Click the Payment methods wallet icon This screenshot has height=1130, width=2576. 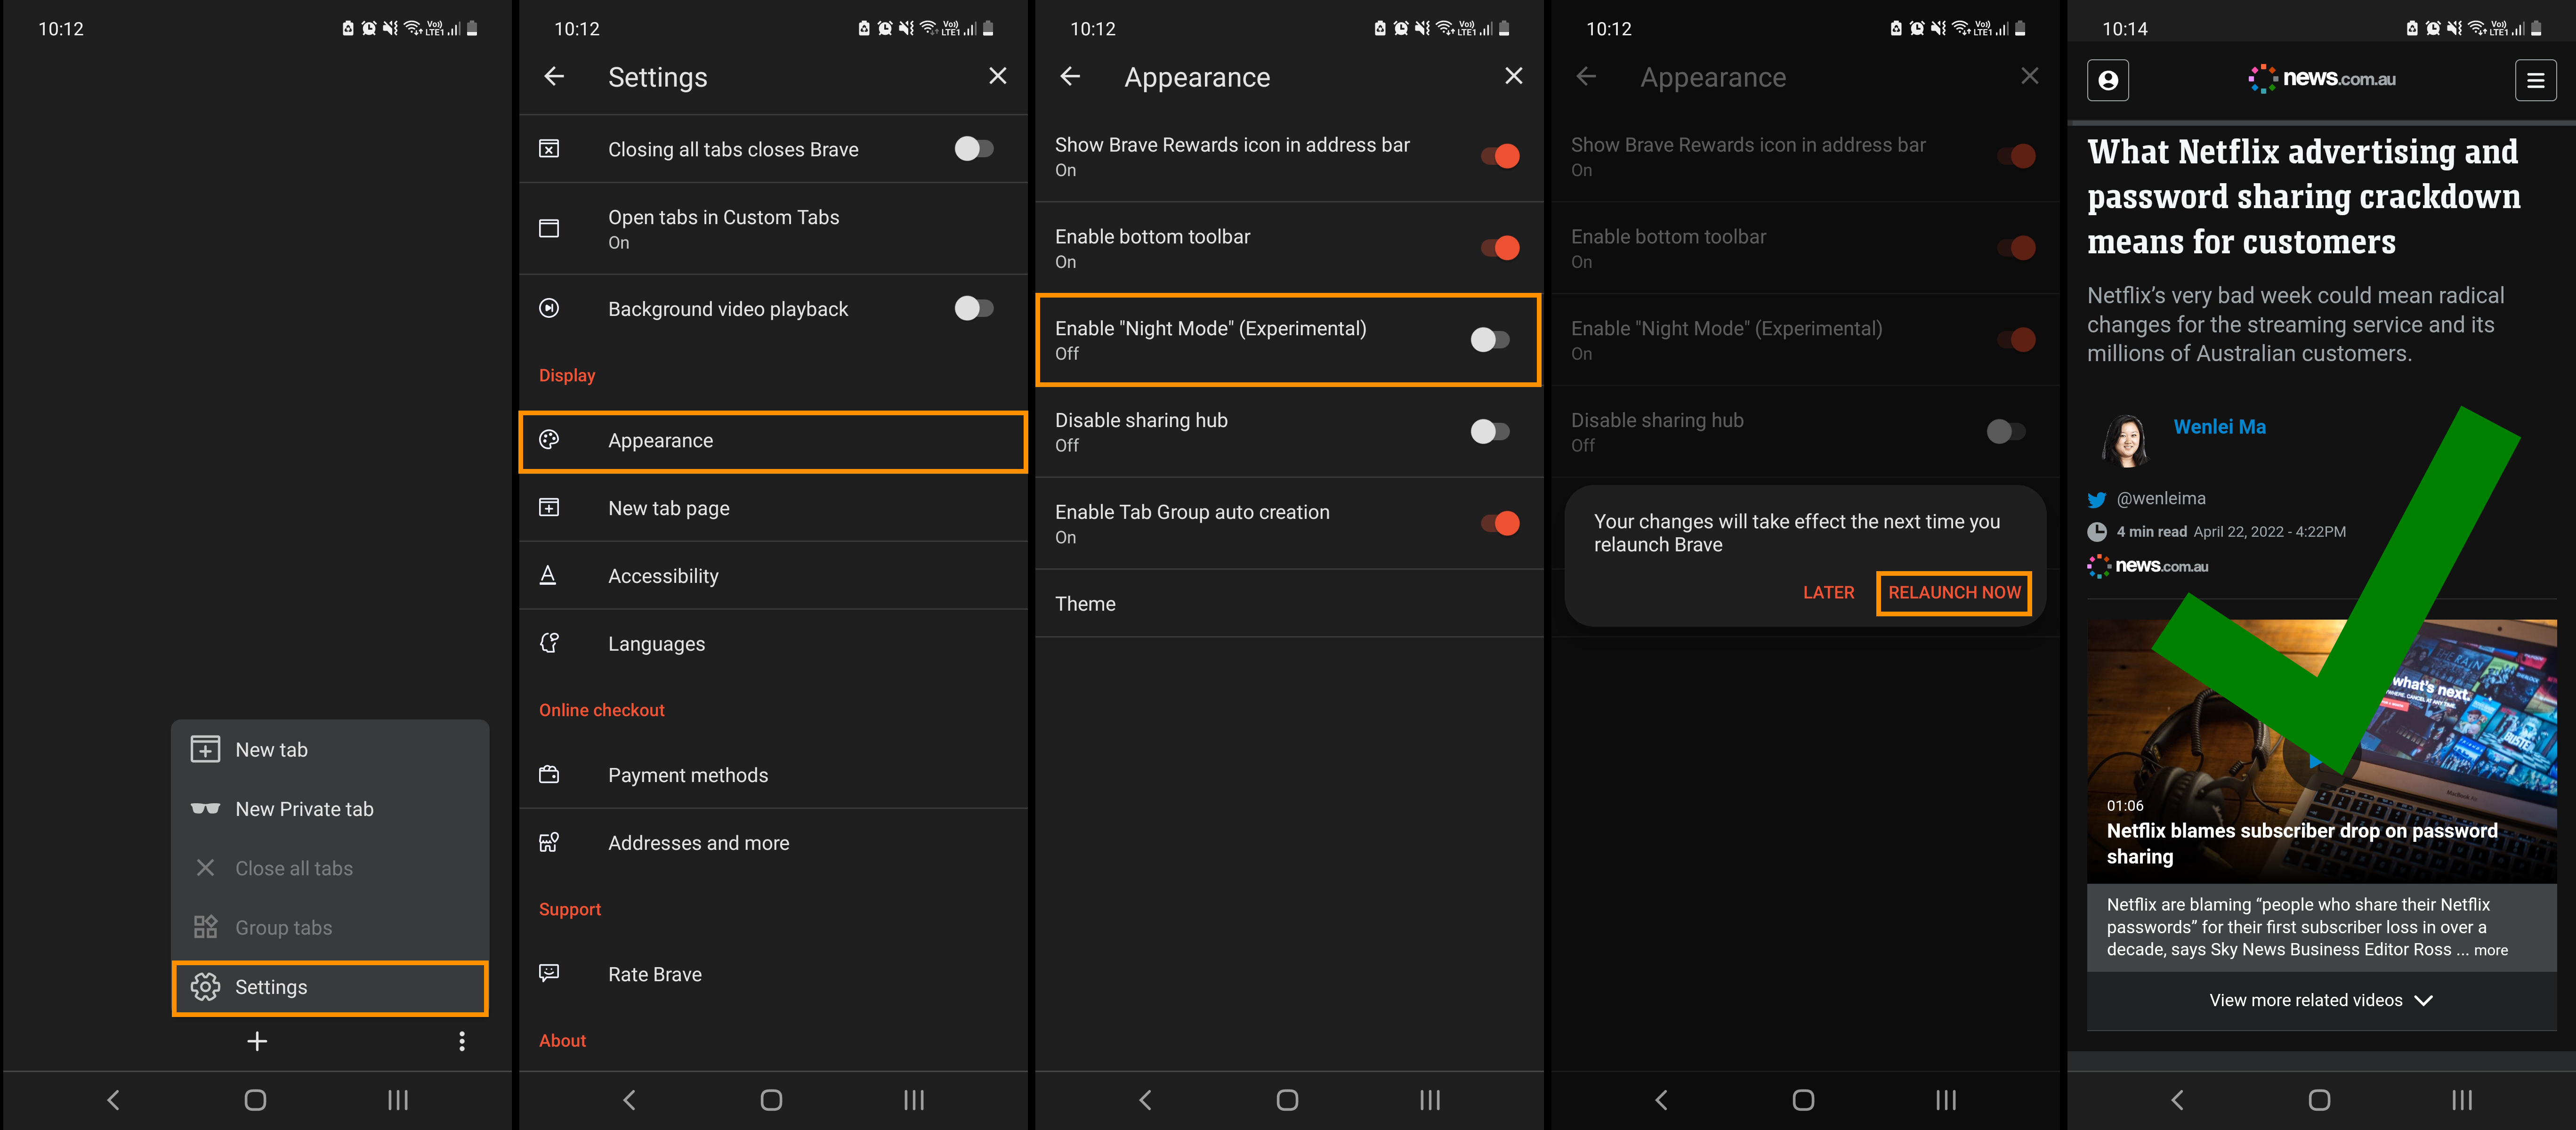(x=549, y=774)
